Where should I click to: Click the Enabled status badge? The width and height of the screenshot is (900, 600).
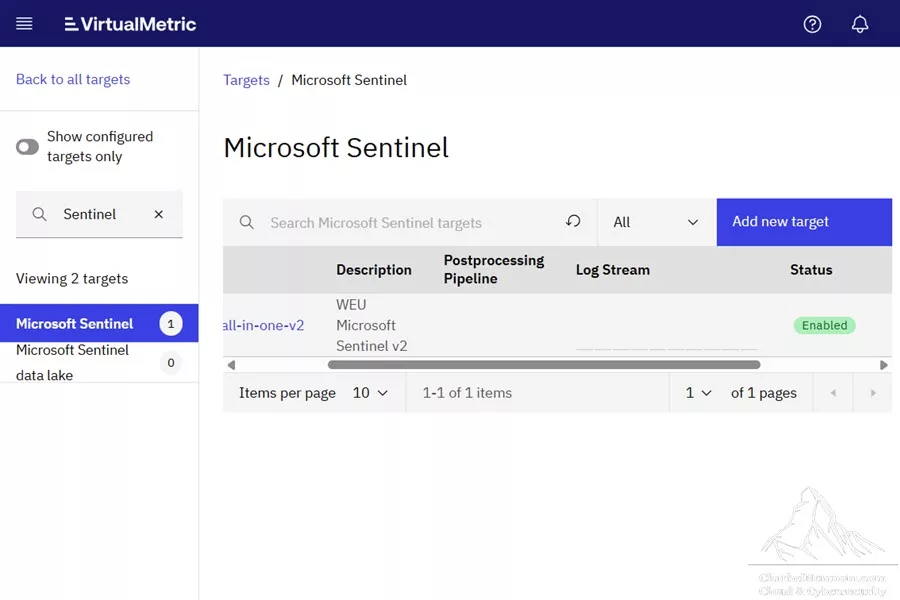[x=824, y=326]
